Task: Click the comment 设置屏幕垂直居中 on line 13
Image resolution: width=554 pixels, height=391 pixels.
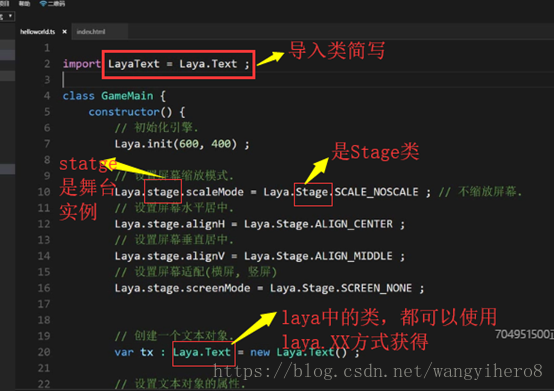Action: [x=174, y=240]
